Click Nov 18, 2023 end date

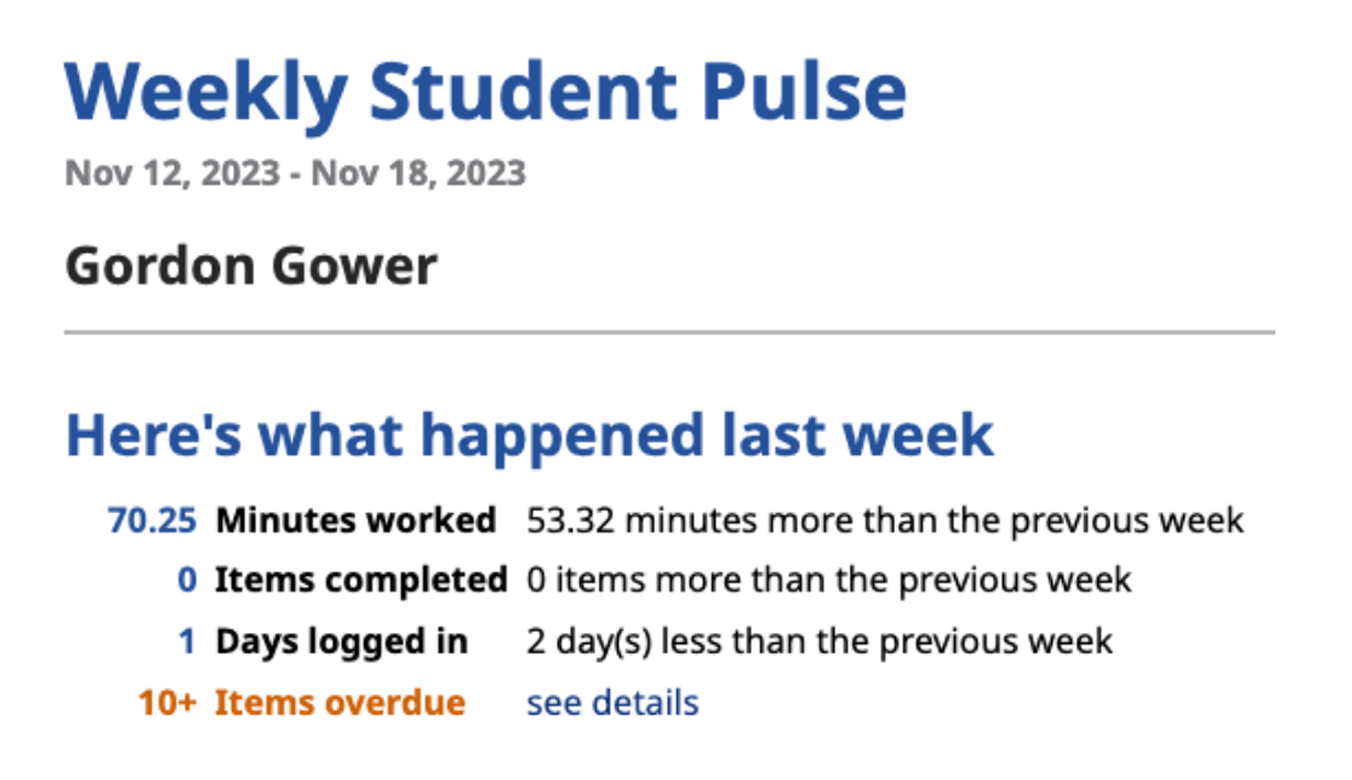(x=418, y=173)
